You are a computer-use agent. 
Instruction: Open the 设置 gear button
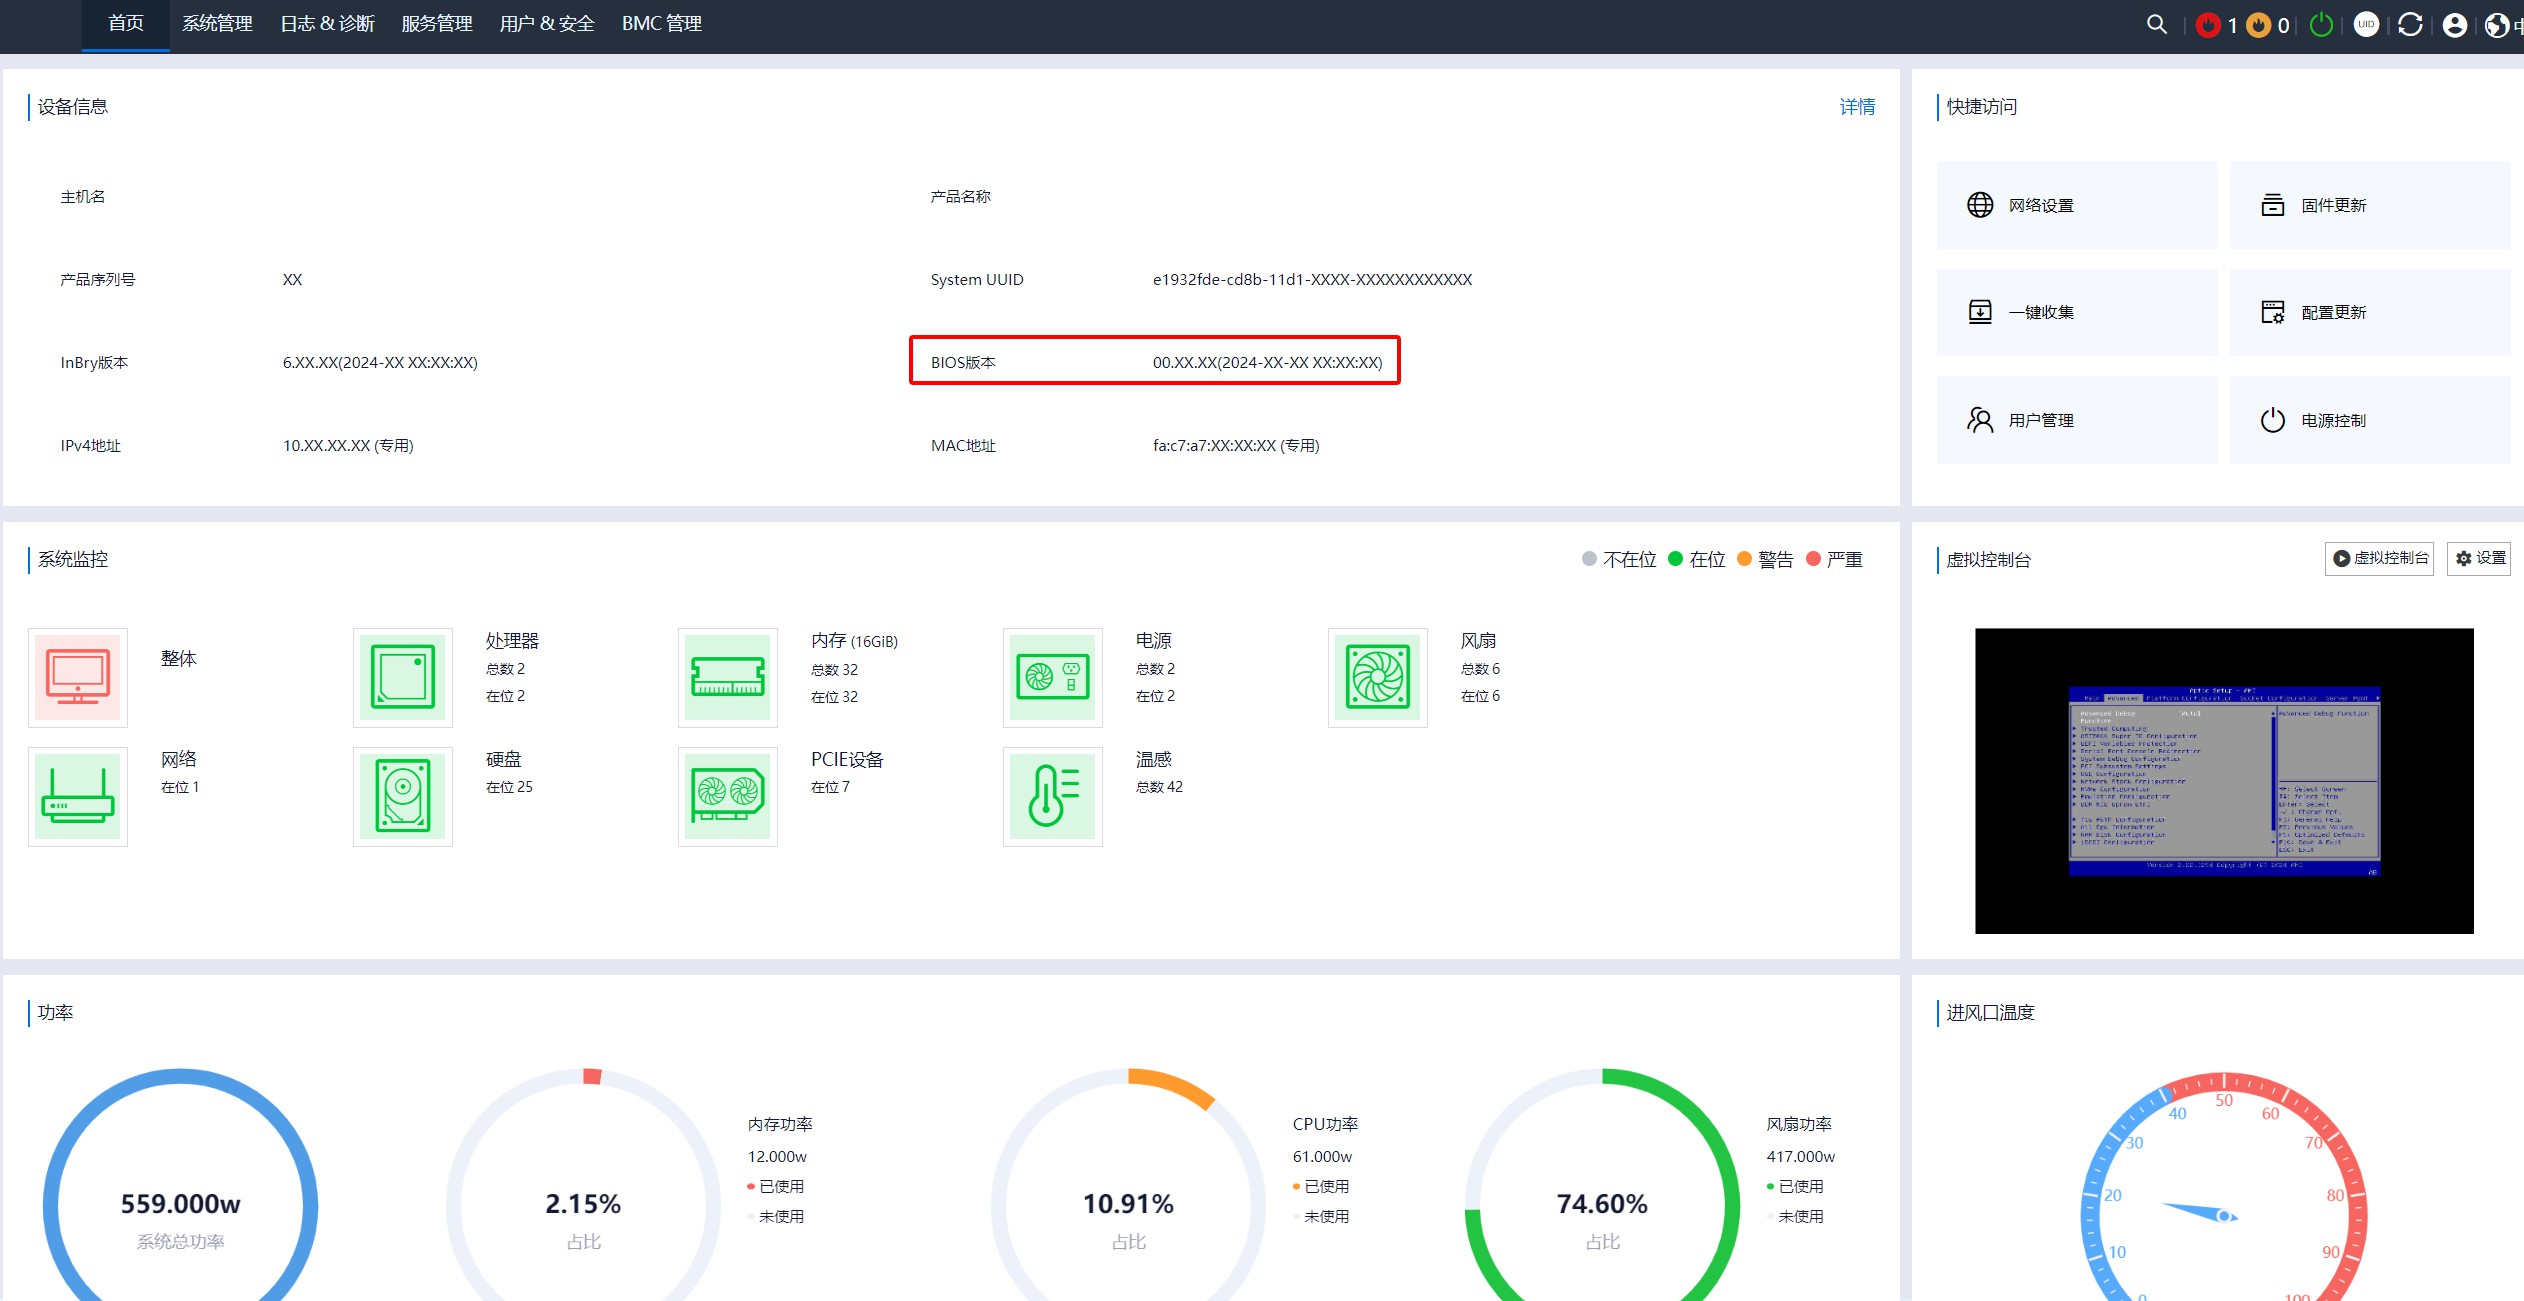[x=2481, y=558]
